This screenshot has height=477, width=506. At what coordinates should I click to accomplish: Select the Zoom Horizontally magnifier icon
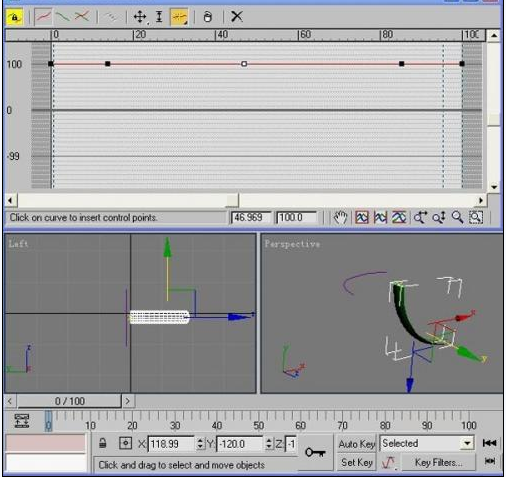pos(420,218)
